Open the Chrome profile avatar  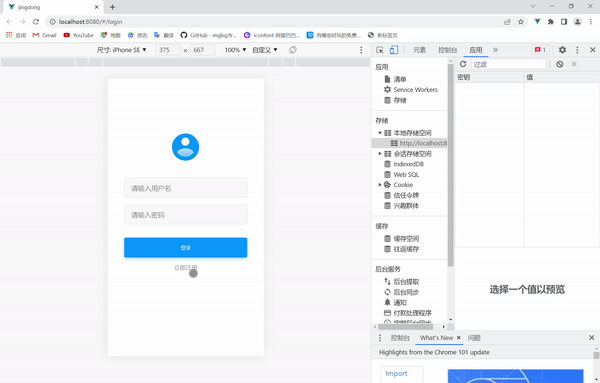(x=577, y=22)
